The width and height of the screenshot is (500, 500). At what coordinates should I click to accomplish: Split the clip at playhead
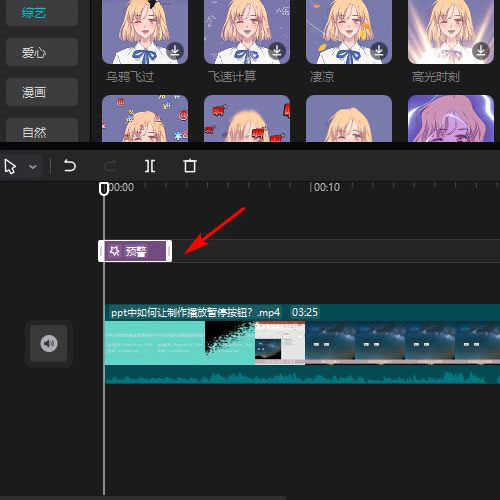150,166
